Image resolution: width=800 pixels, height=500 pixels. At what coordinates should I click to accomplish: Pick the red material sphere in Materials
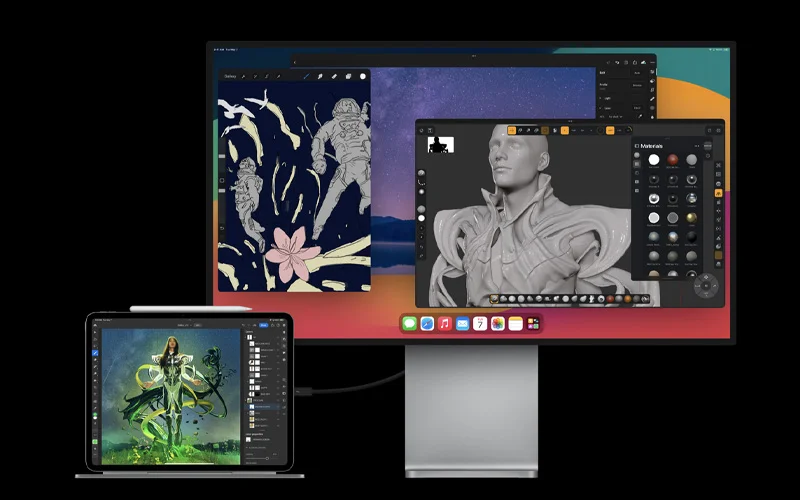click(x=672, y=160)
